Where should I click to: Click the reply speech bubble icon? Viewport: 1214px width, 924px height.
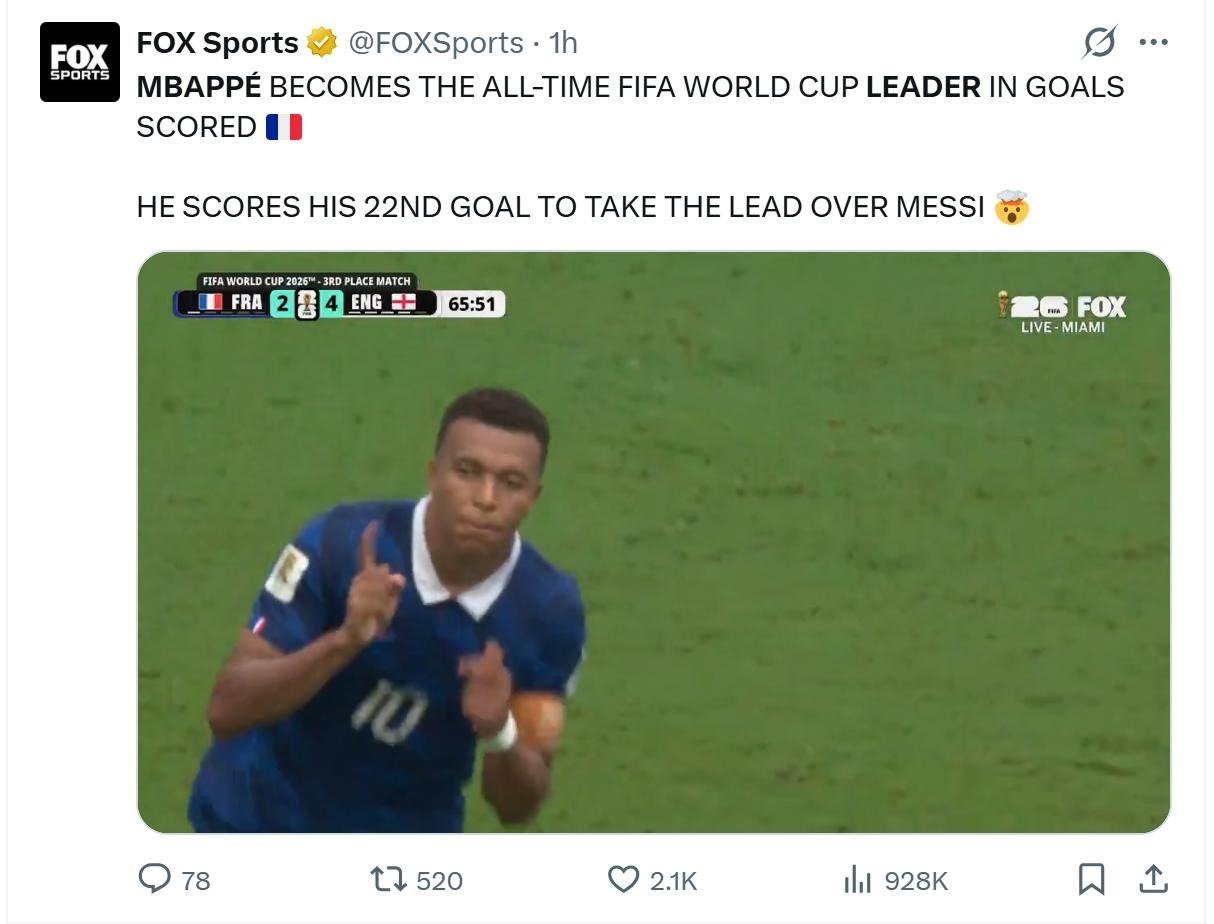point(154,879)
